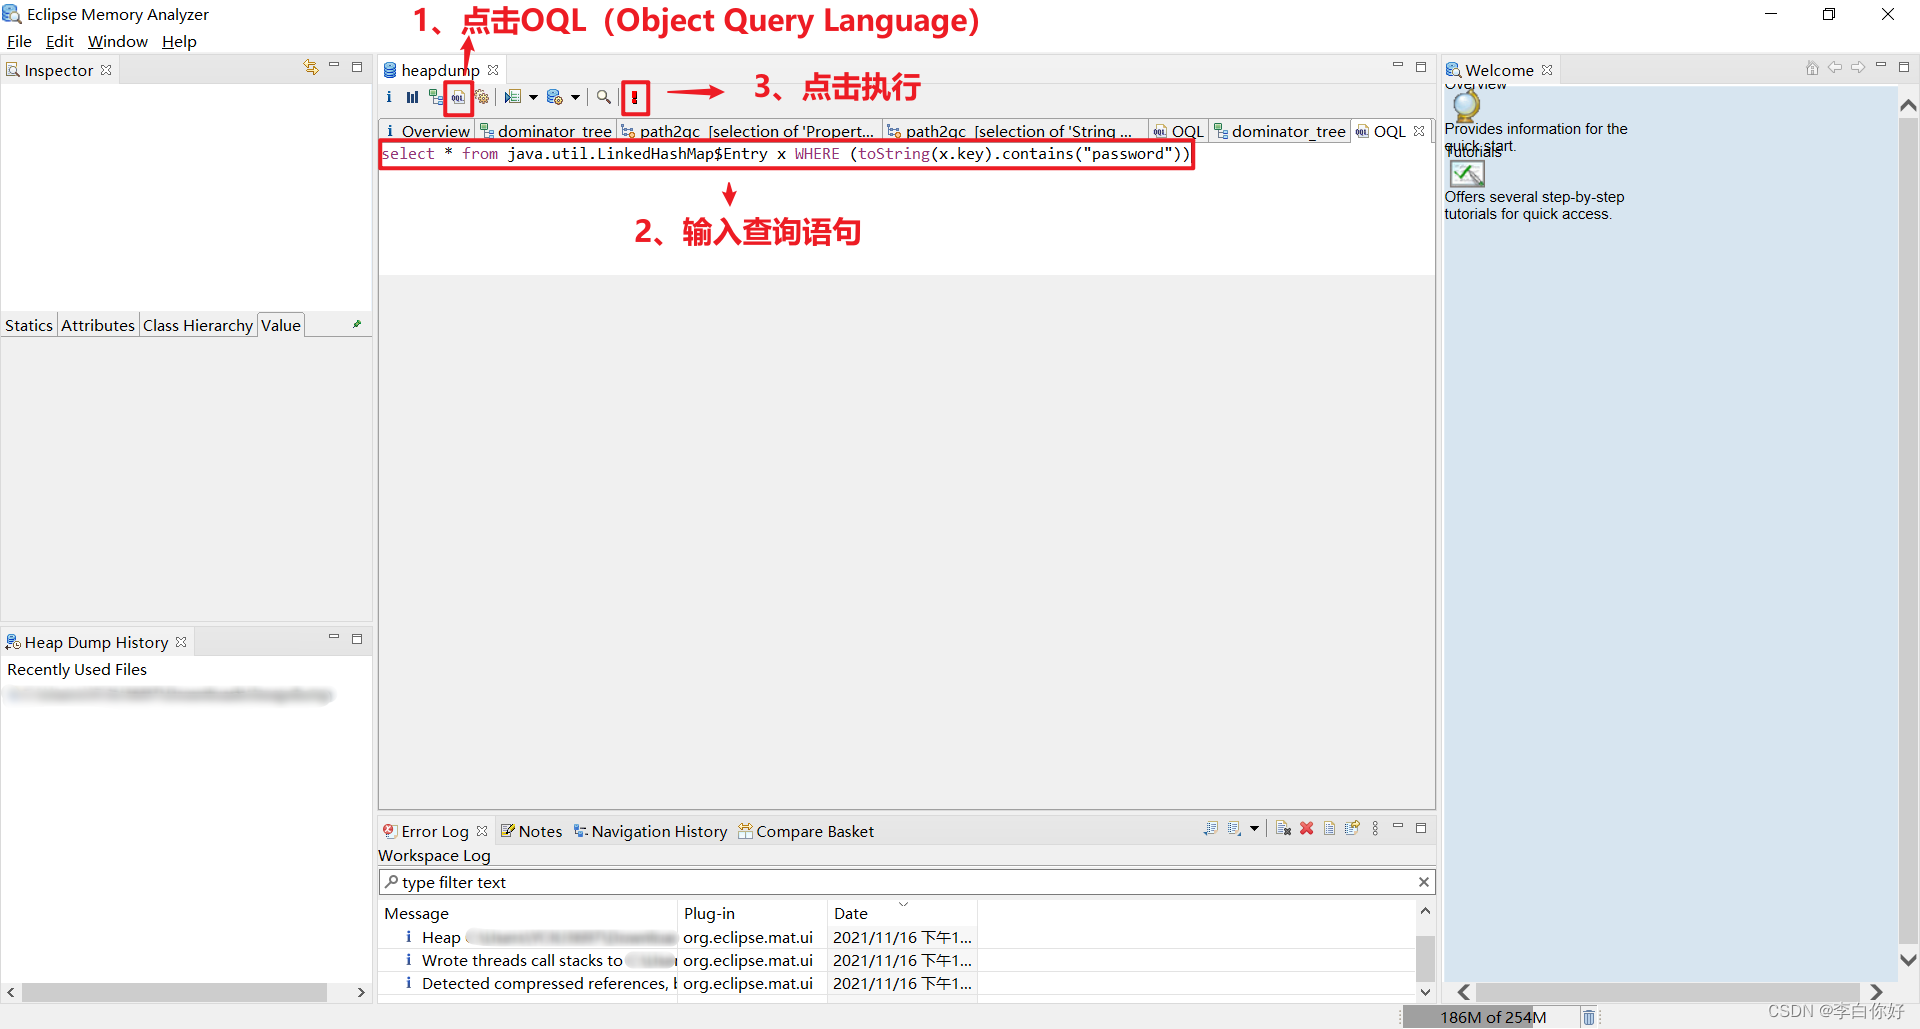This screenshot has height=1029, width=1920.
Task: Open the log file icon in Error Log
Action: [1330, 829]
